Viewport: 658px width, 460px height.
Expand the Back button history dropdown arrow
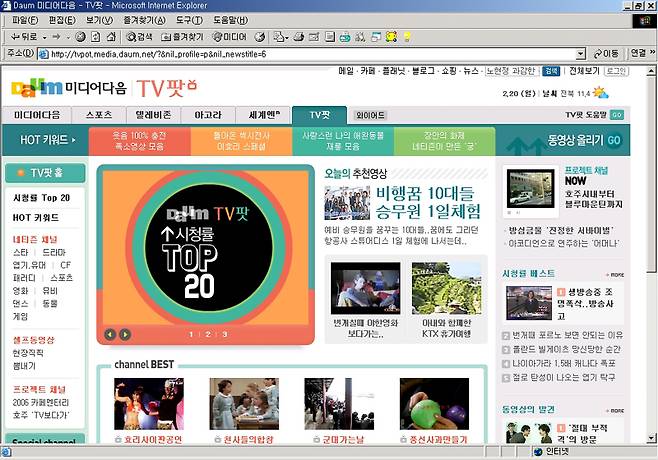42,37
